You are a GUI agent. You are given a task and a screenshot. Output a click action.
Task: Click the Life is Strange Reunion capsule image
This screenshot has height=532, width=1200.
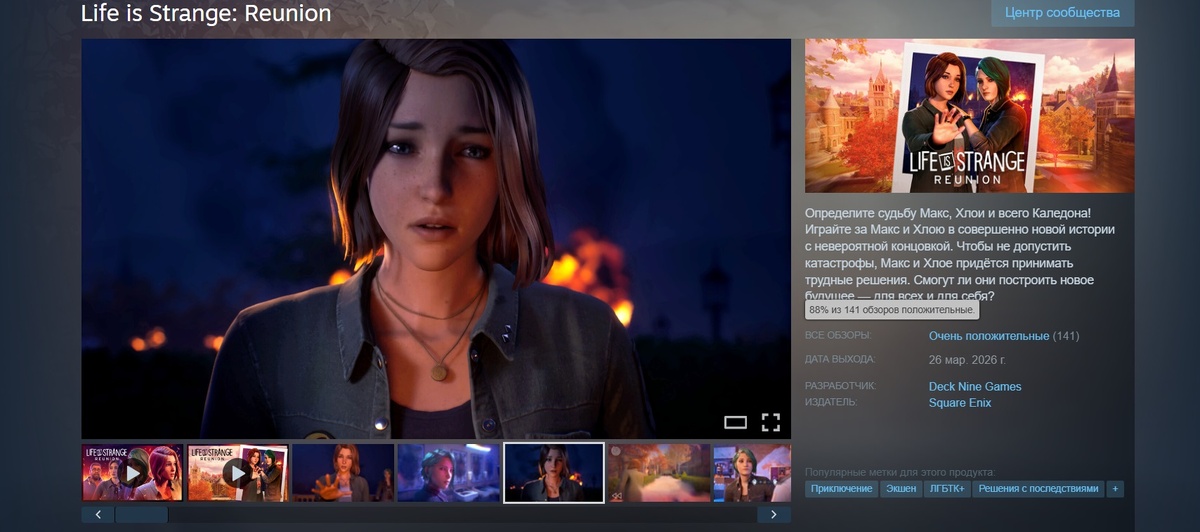coord(969,115)
